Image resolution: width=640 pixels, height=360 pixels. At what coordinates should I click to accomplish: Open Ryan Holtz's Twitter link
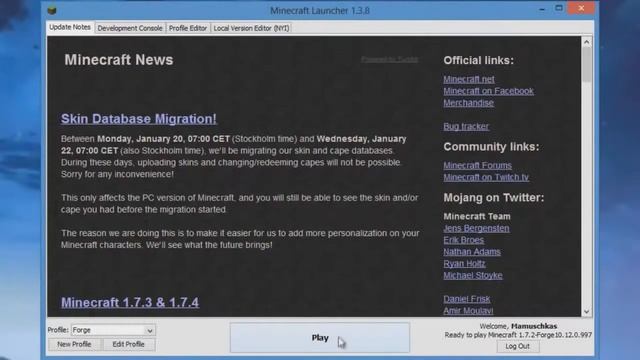[x=464, y=264]
